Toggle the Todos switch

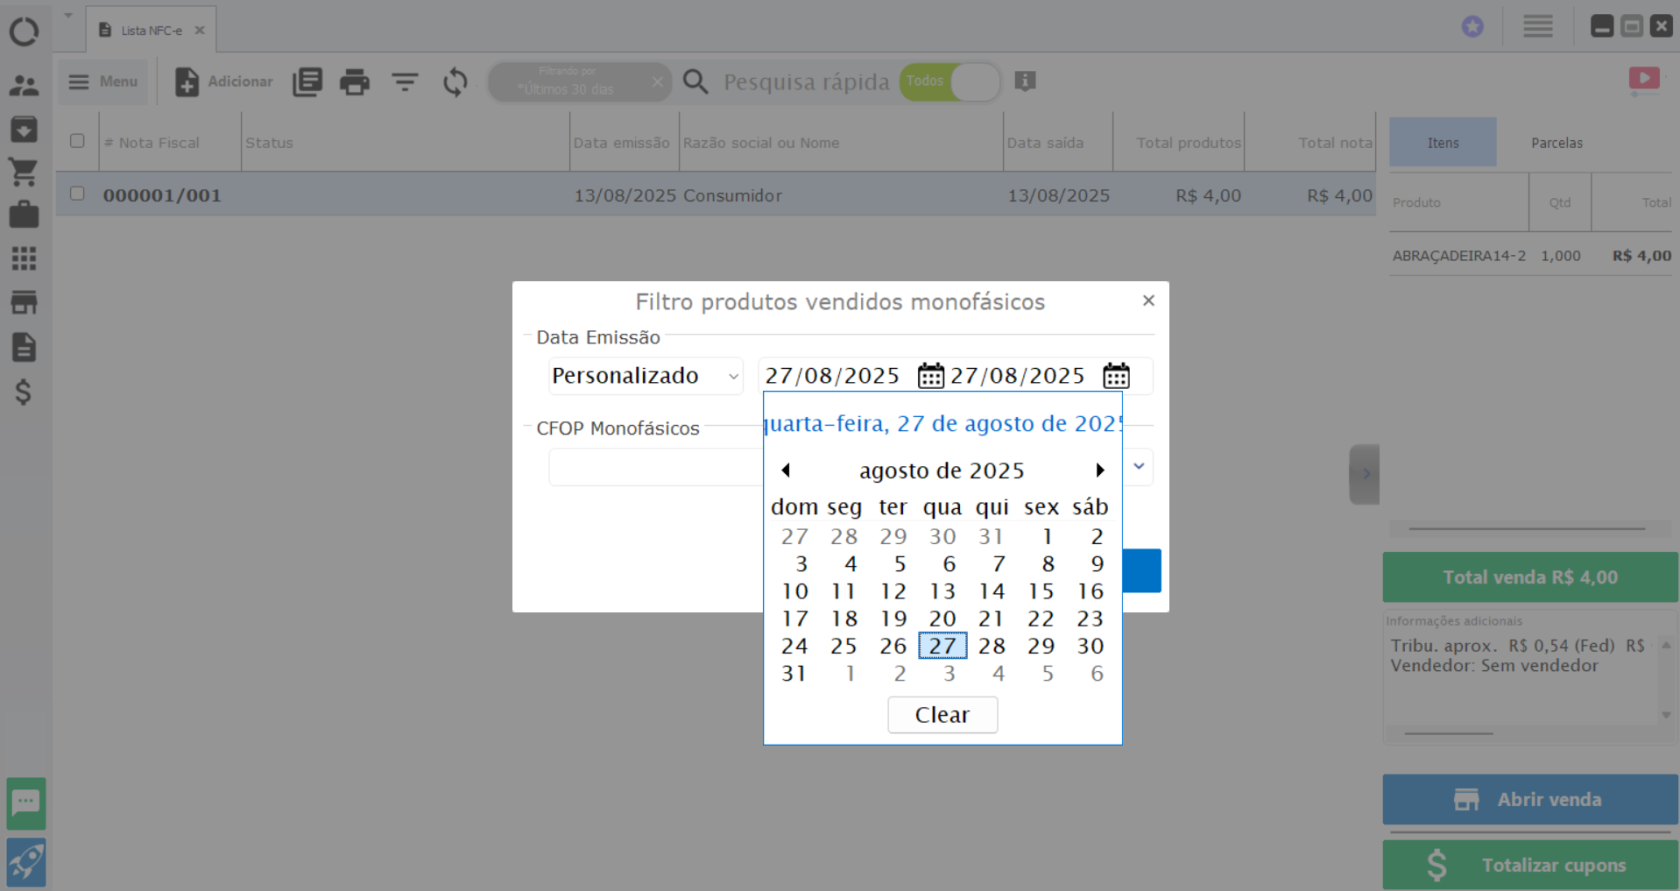click(950, 82)
